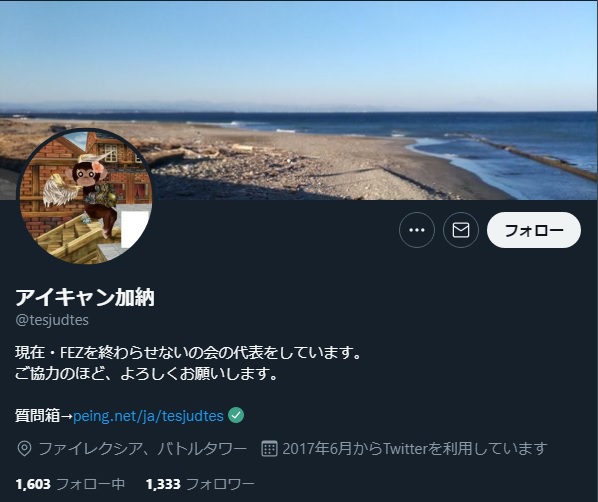Click the フォロー follow button
Image resolution: width=598 pixels, height=502 pixels.
click(x=534, y=230)
